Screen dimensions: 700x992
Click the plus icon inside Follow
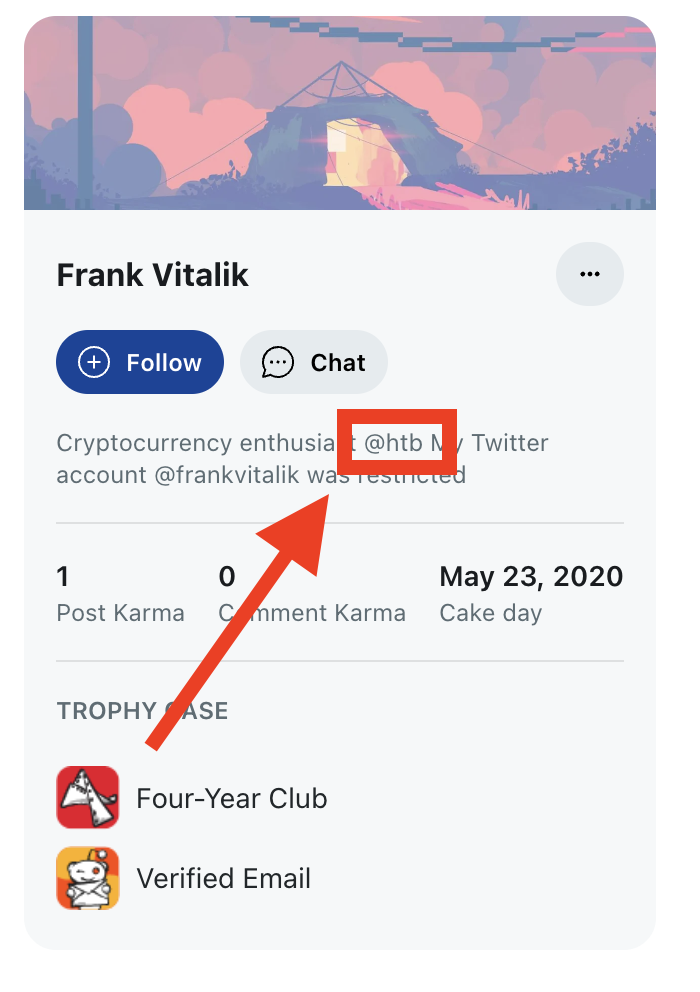coord(94,362)
